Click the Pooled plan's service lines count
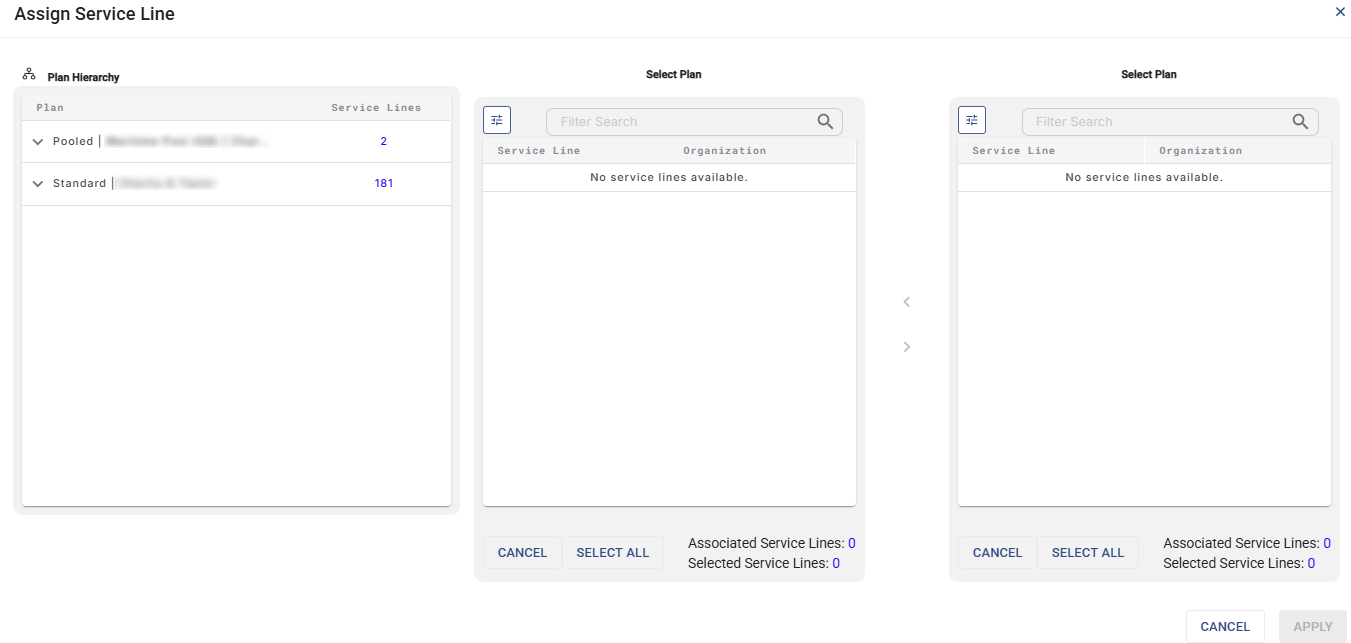Image resolution: width=1351 pixels, height=643 pixels. [x=383, y=142]
